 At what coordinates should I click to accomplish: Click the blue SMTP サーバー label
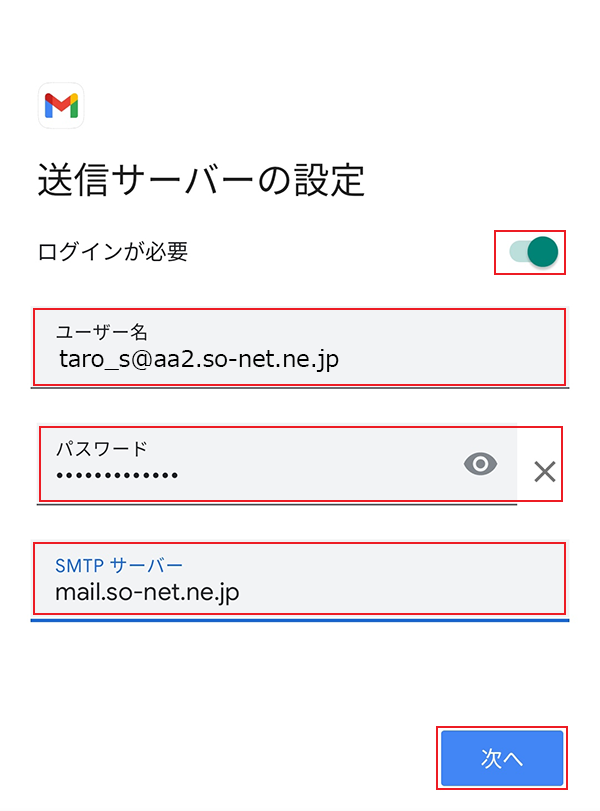pyautogui.click(x=119, y=565)
